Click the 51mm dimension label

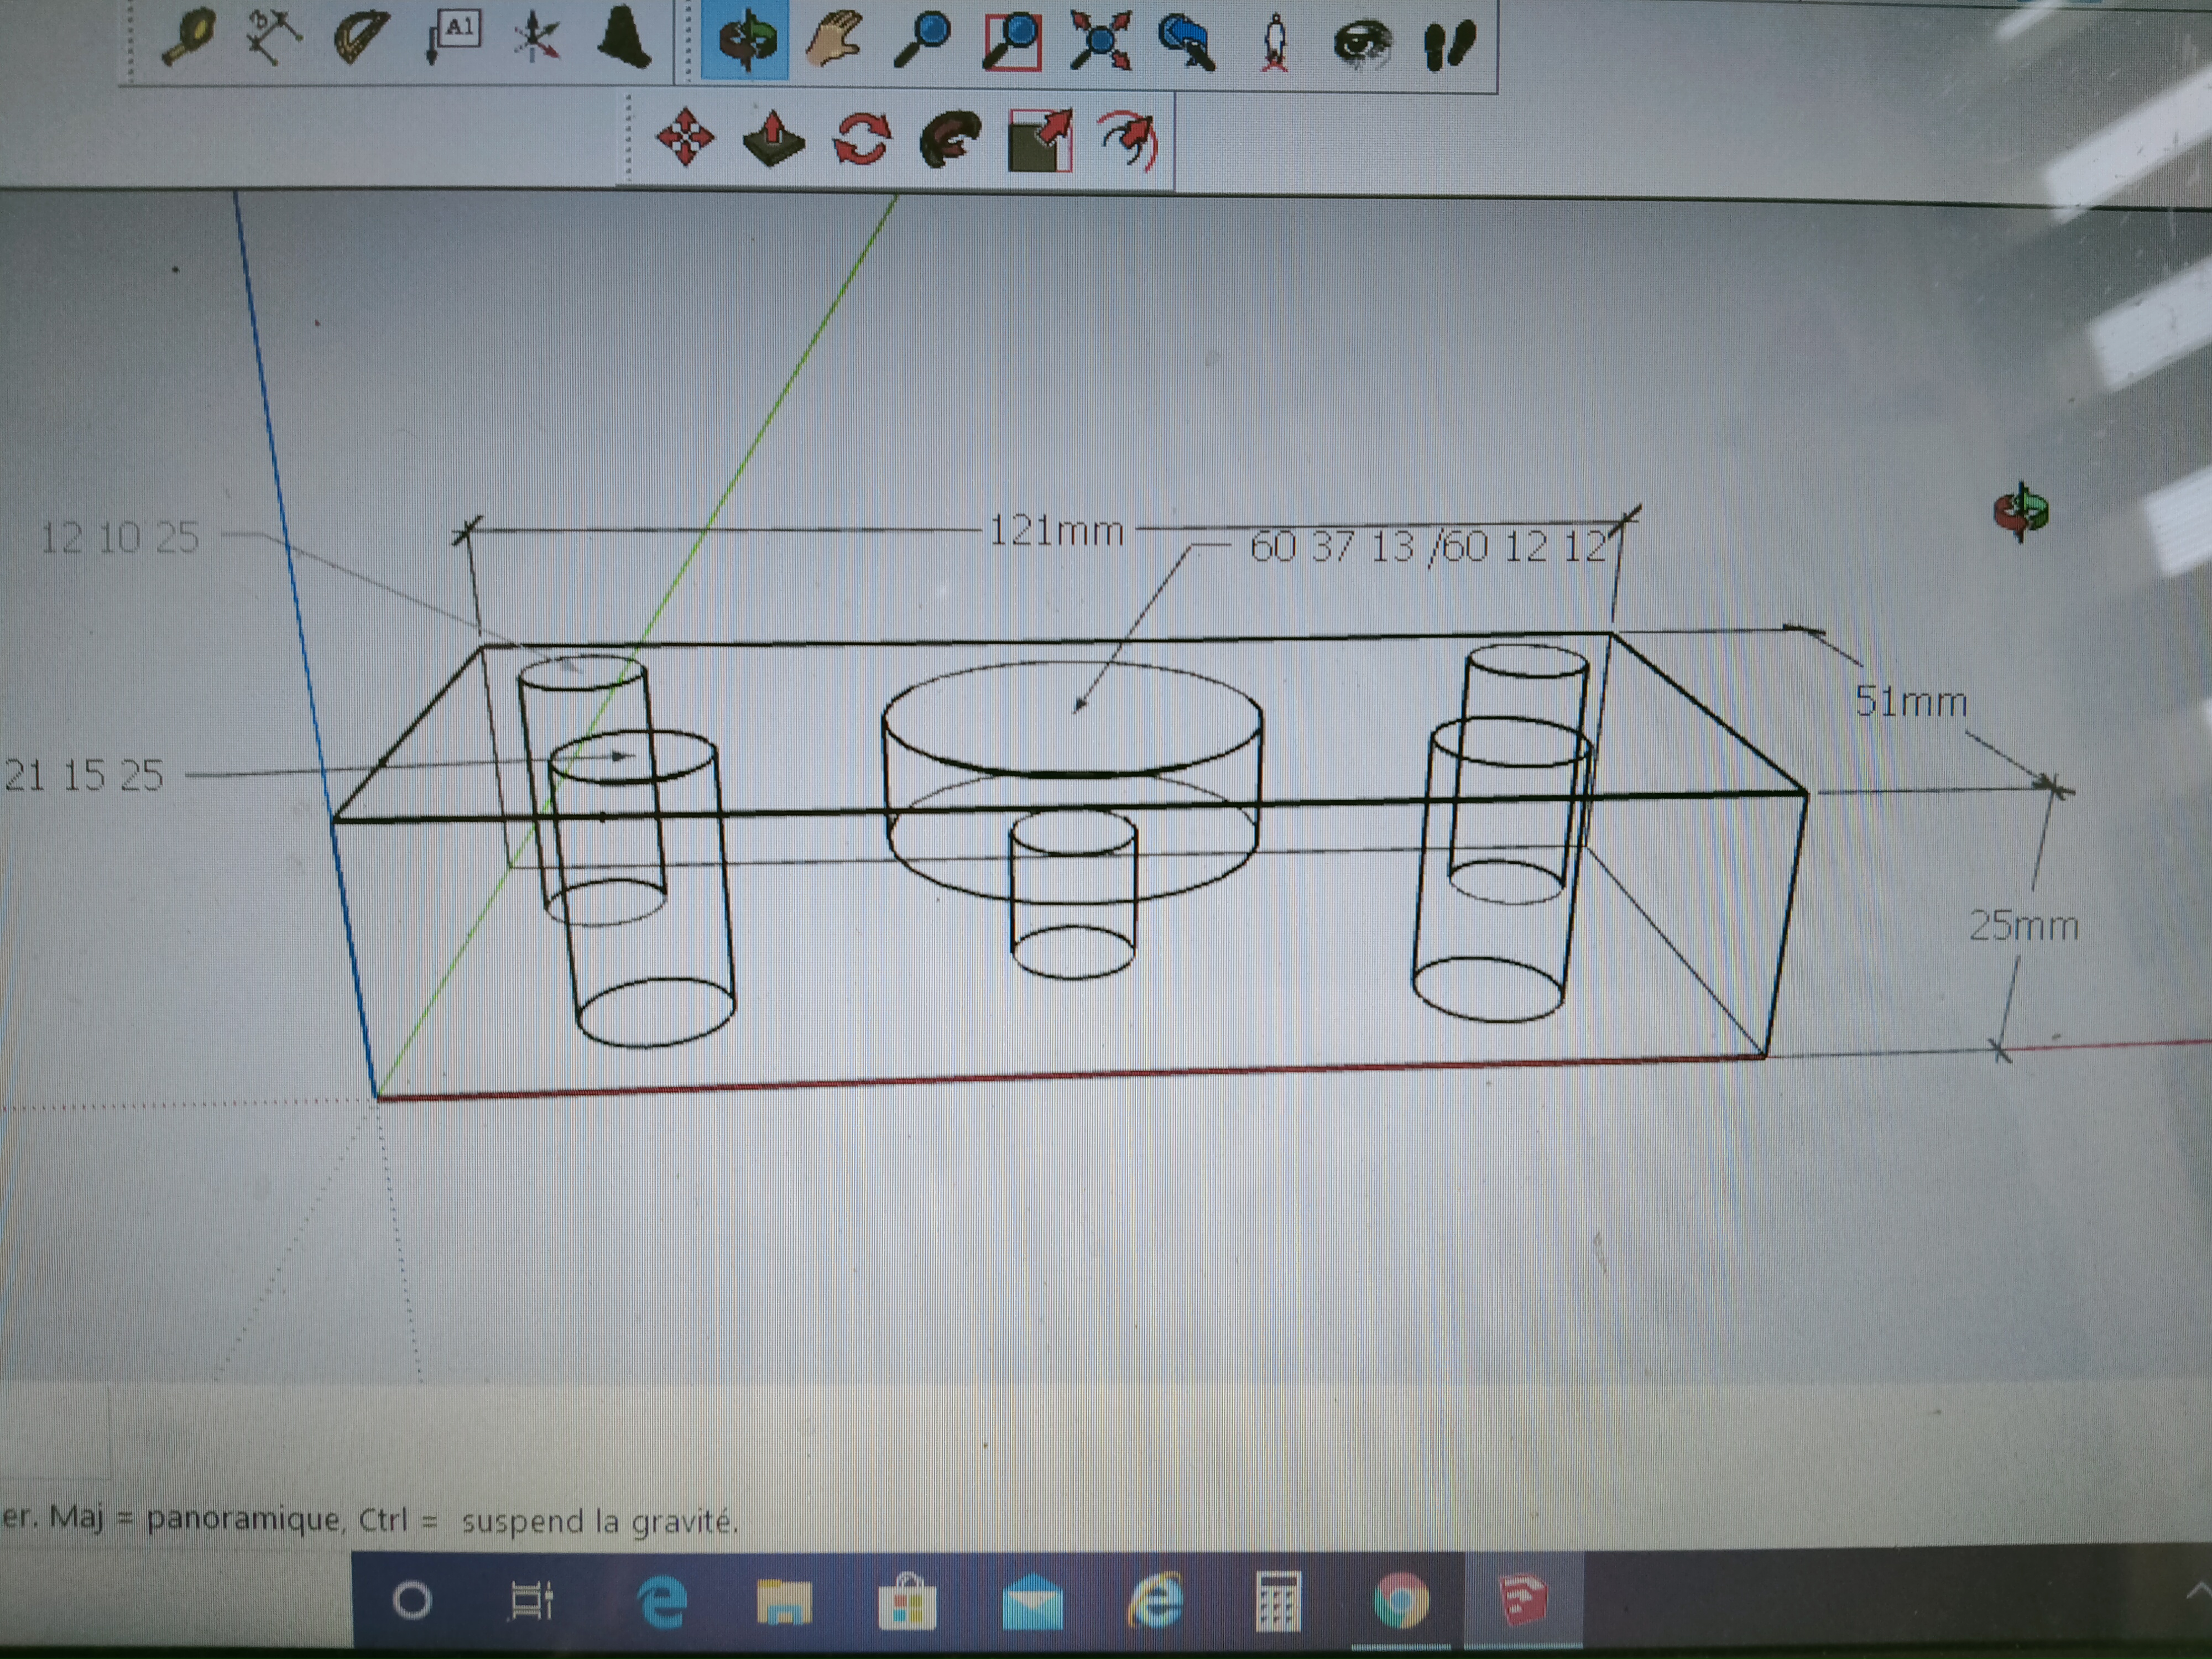pyautogui.click(x=1911, y=701)
